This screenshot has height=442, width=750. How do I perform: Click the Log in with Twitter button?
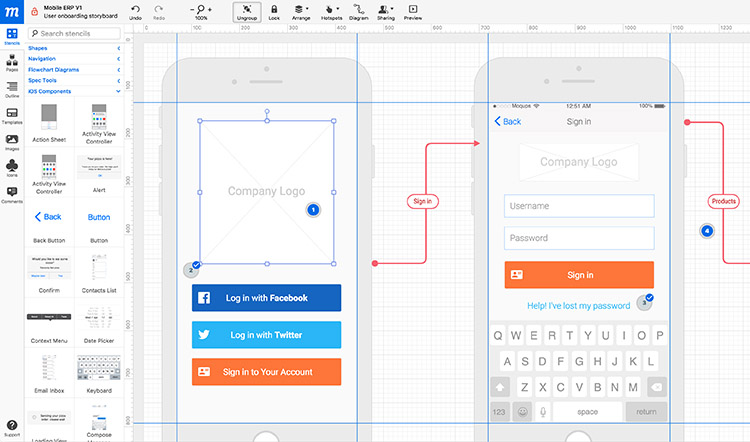pyautogui.click(x=266, y=335)
